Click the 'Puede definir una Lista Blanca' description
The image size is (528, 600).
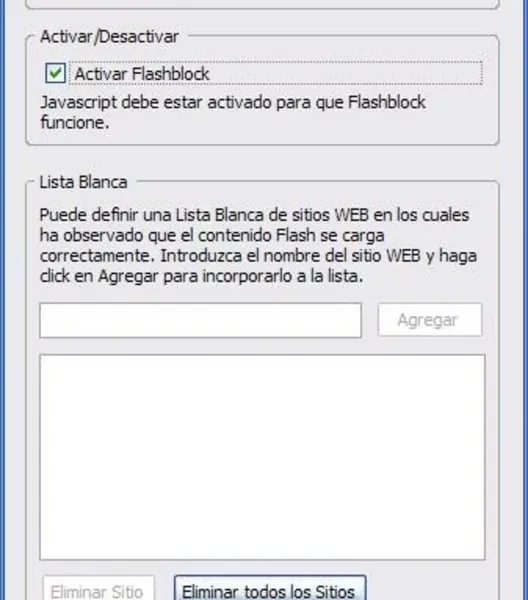pyautogui.click(x=258, y=245)
